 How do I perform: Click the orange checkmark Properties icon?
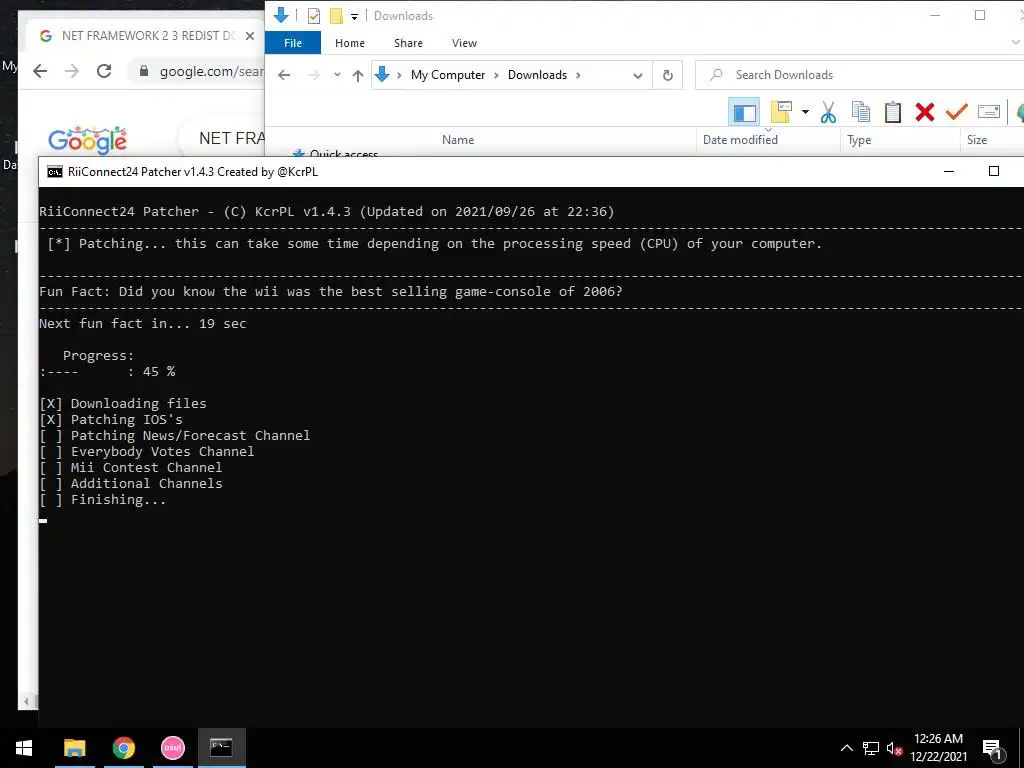pos(956,112)
